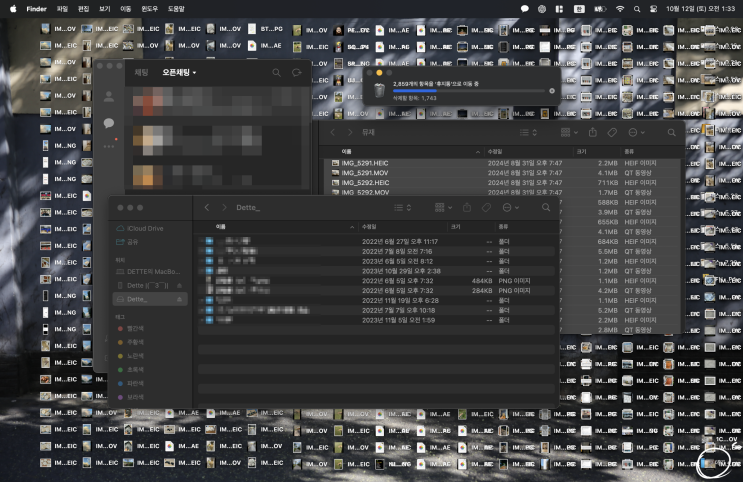Open the Apple menu
The height and width of the screenshot is (482, 743).
pyautogui.click(x=13, y=9)
